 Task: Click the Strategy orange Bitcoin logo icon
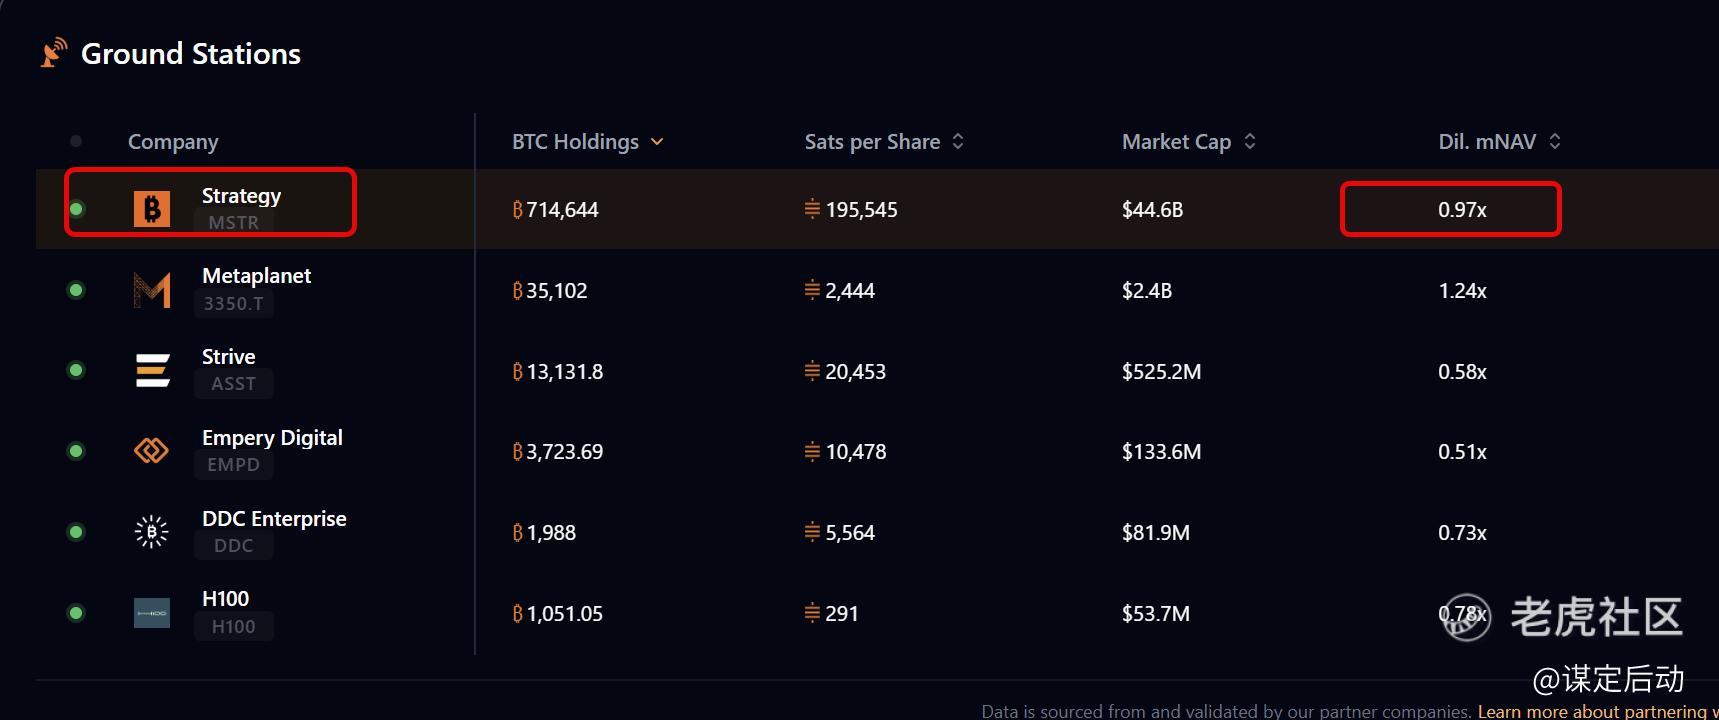click(152, 209)
